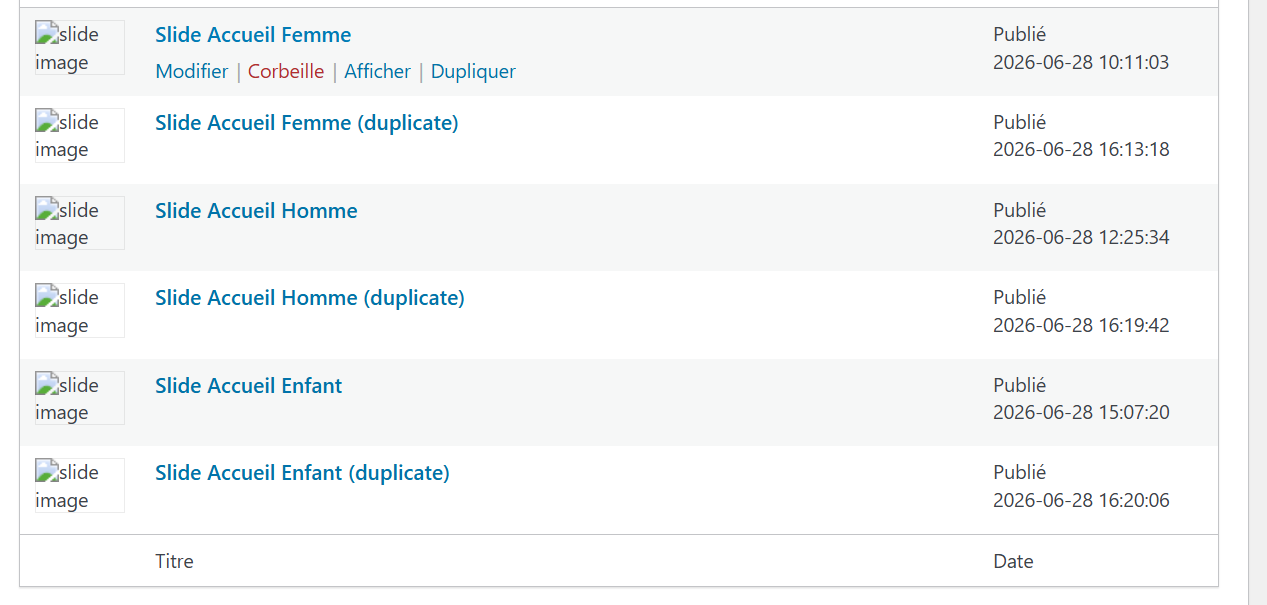Click thumbnail of Slide Accueil Enfant (duplicate)
The height and width of the screenshot is (605, 1267).
[80, 485]
